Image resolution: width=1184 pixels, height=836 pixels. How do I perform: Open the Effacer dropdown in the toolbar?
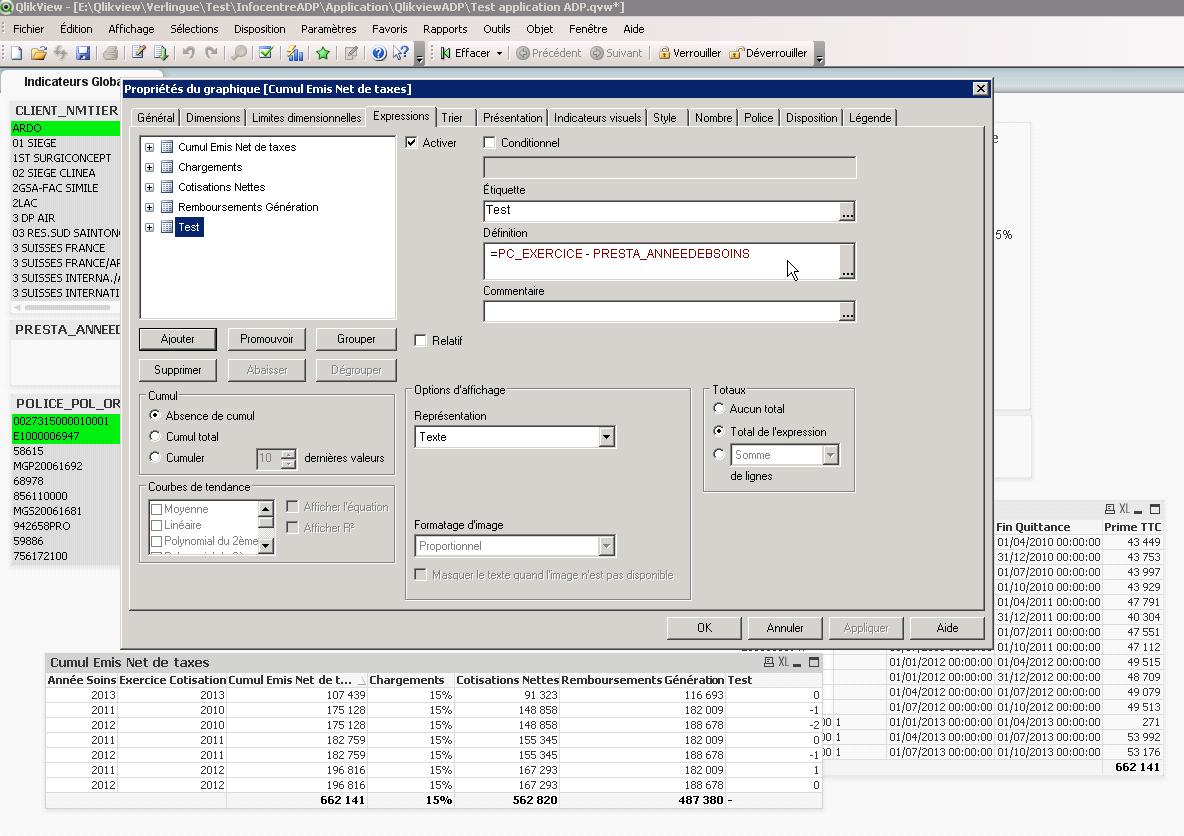click(x=497, y=53)
